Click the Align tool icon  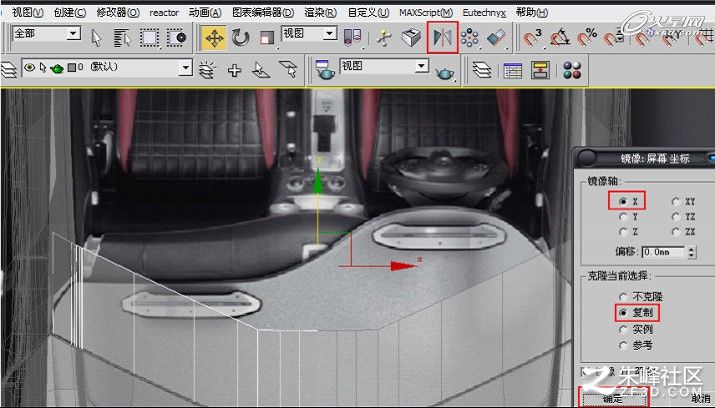[496, 37]
